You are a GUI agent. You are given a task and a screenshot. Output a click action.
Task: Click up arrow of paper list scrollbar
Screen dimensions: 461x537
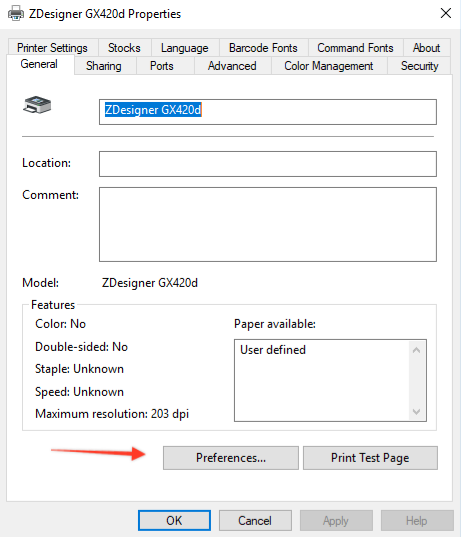(x=416, y=350)
